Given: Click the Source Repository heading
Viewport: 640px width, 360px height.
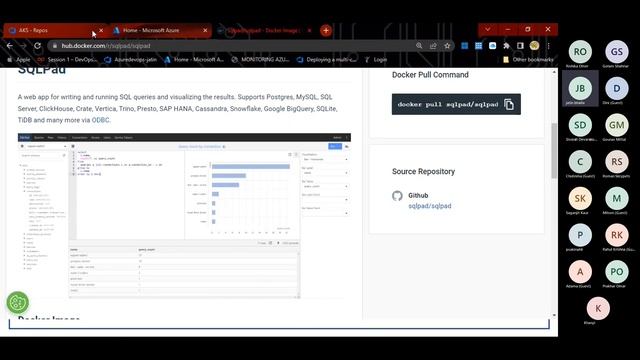Looking at the screenshot, I should (423, 171).
